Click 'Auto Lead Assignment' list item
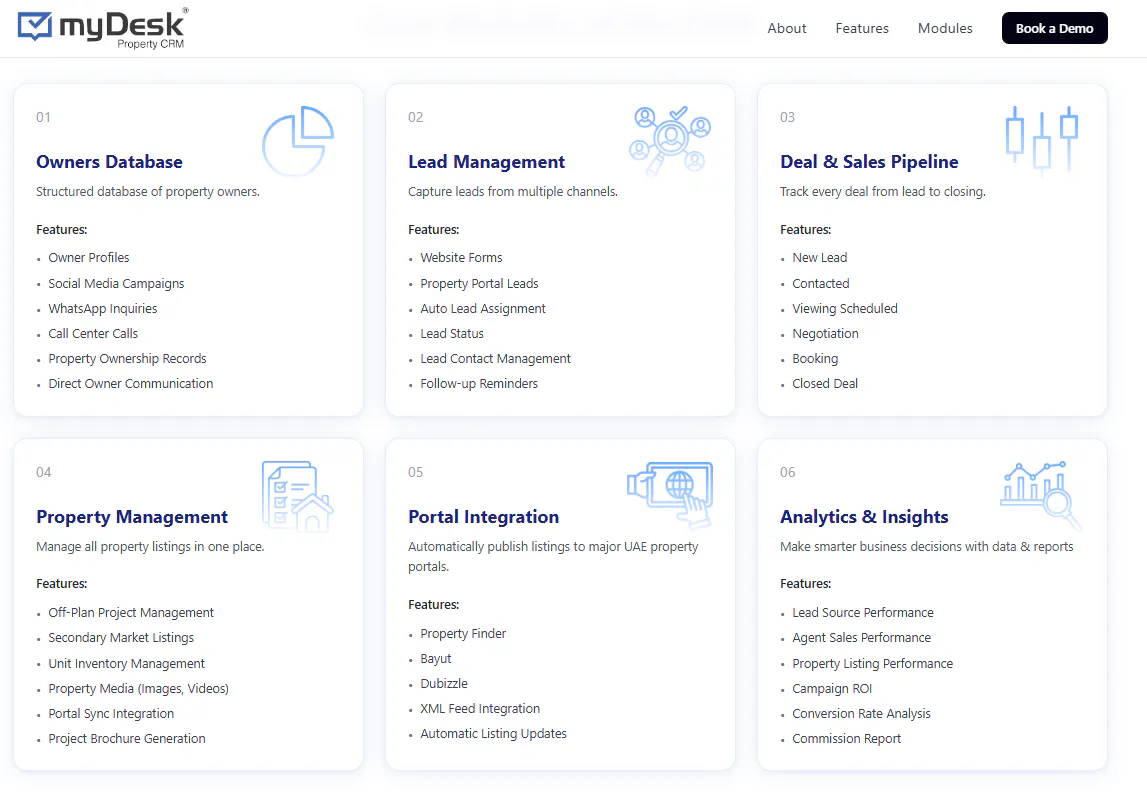The width and height of the screenshot is (1147, 797). tap(483, 309)
